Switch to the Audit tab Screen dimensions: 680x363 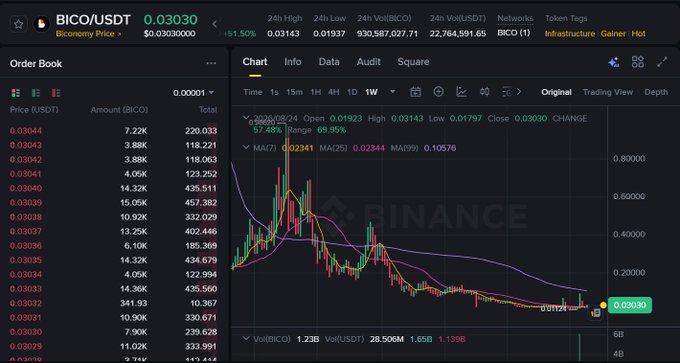(x=369, y=62)
